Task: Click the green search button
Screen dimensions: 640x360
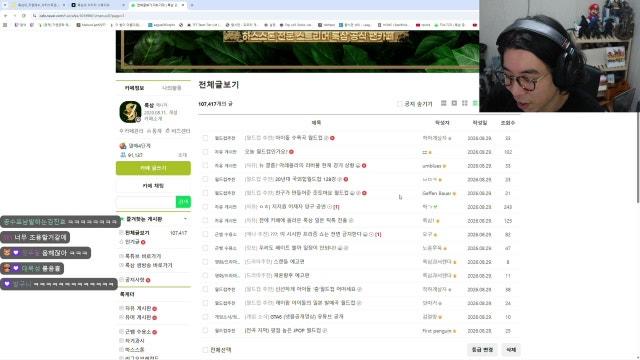Action: click(x=183, y=202)
